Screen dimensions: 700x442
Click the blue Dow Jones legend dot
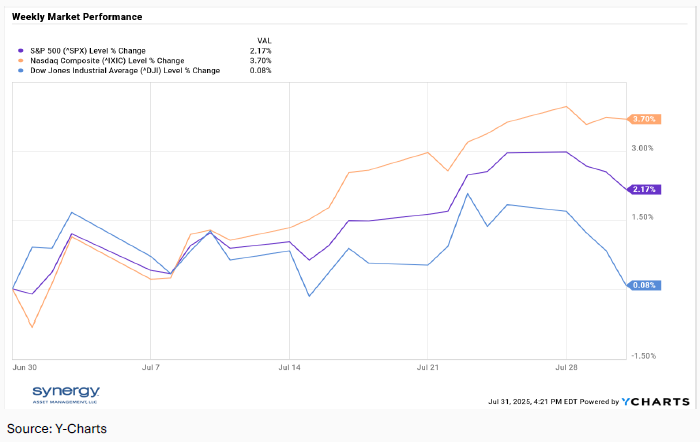point(22,70)
